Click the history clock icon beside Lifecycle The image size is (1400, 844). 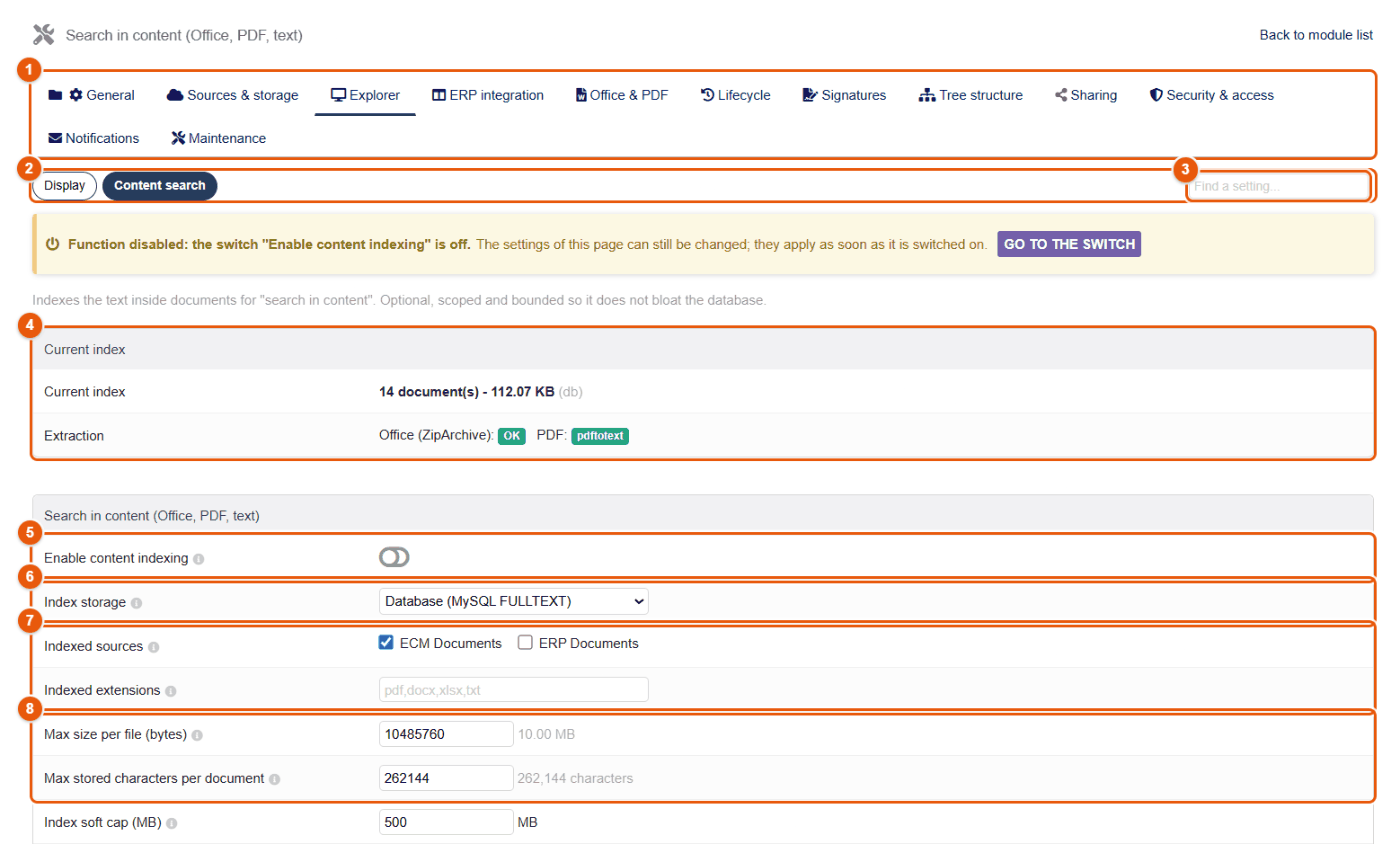click(708, 95)
